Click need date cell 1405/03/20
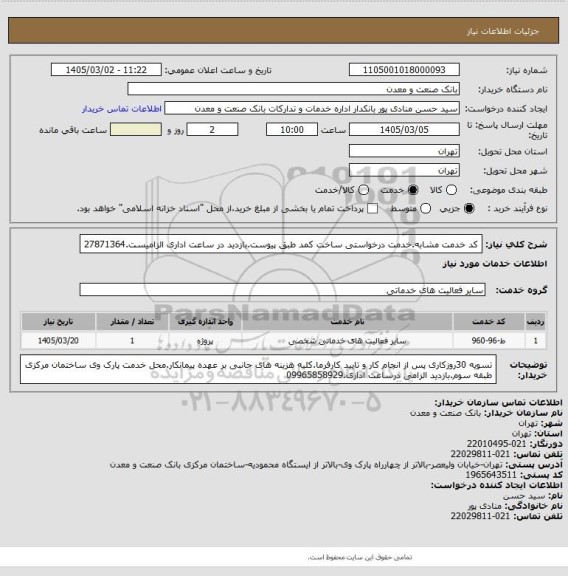This screenshot has height=576, width=568. pyautogui.click(x=58, y=341)
